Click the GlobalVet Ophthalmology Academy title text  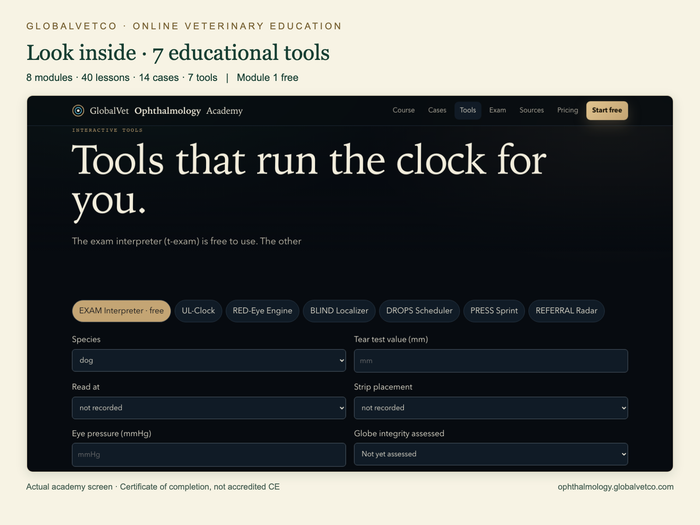coord(166,111)
